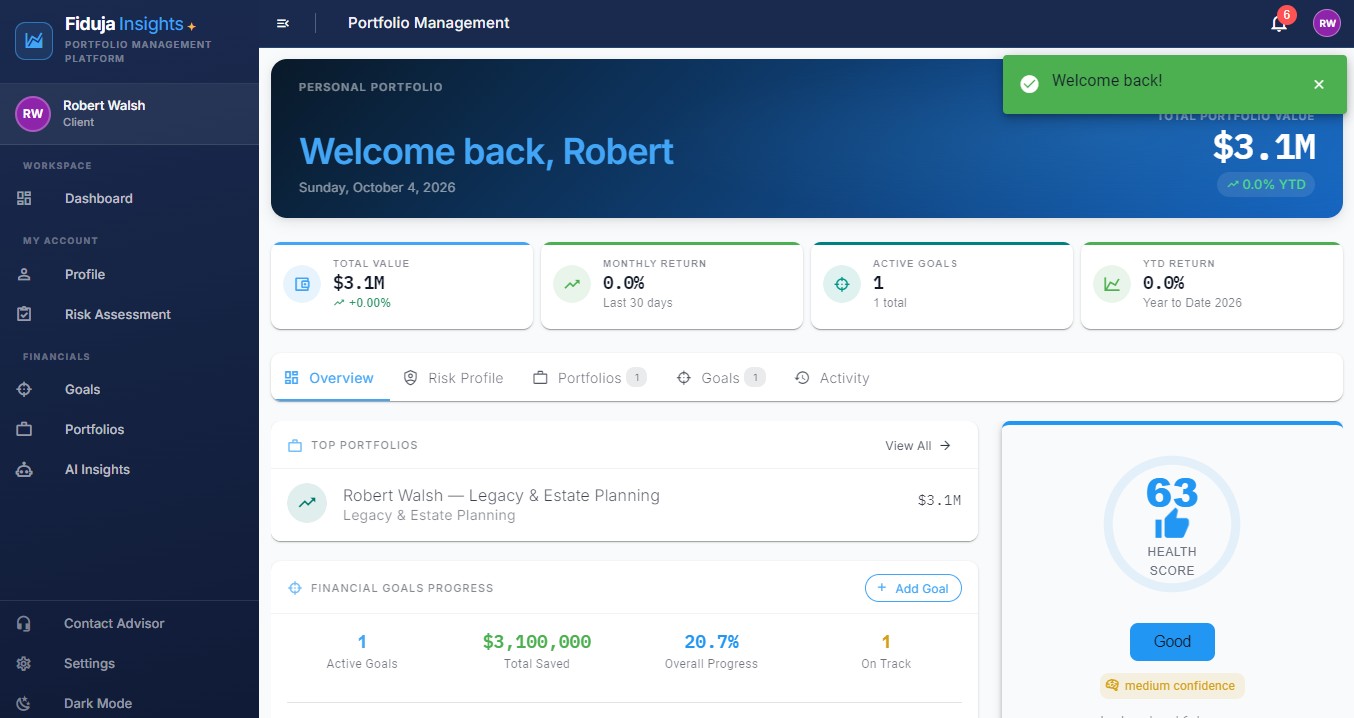This screenshot has height=718, width=1354.
Task: Dismiss the Welcome back notification
Action: [1319, 85]
